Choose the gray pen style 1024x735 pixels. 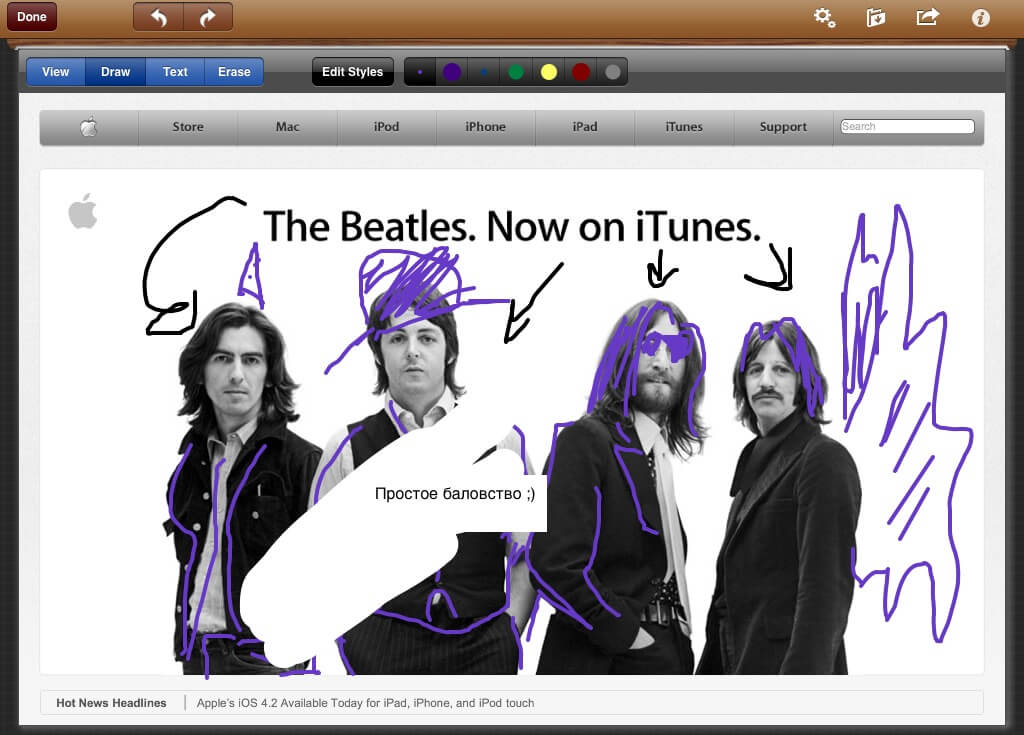[613, 72]
